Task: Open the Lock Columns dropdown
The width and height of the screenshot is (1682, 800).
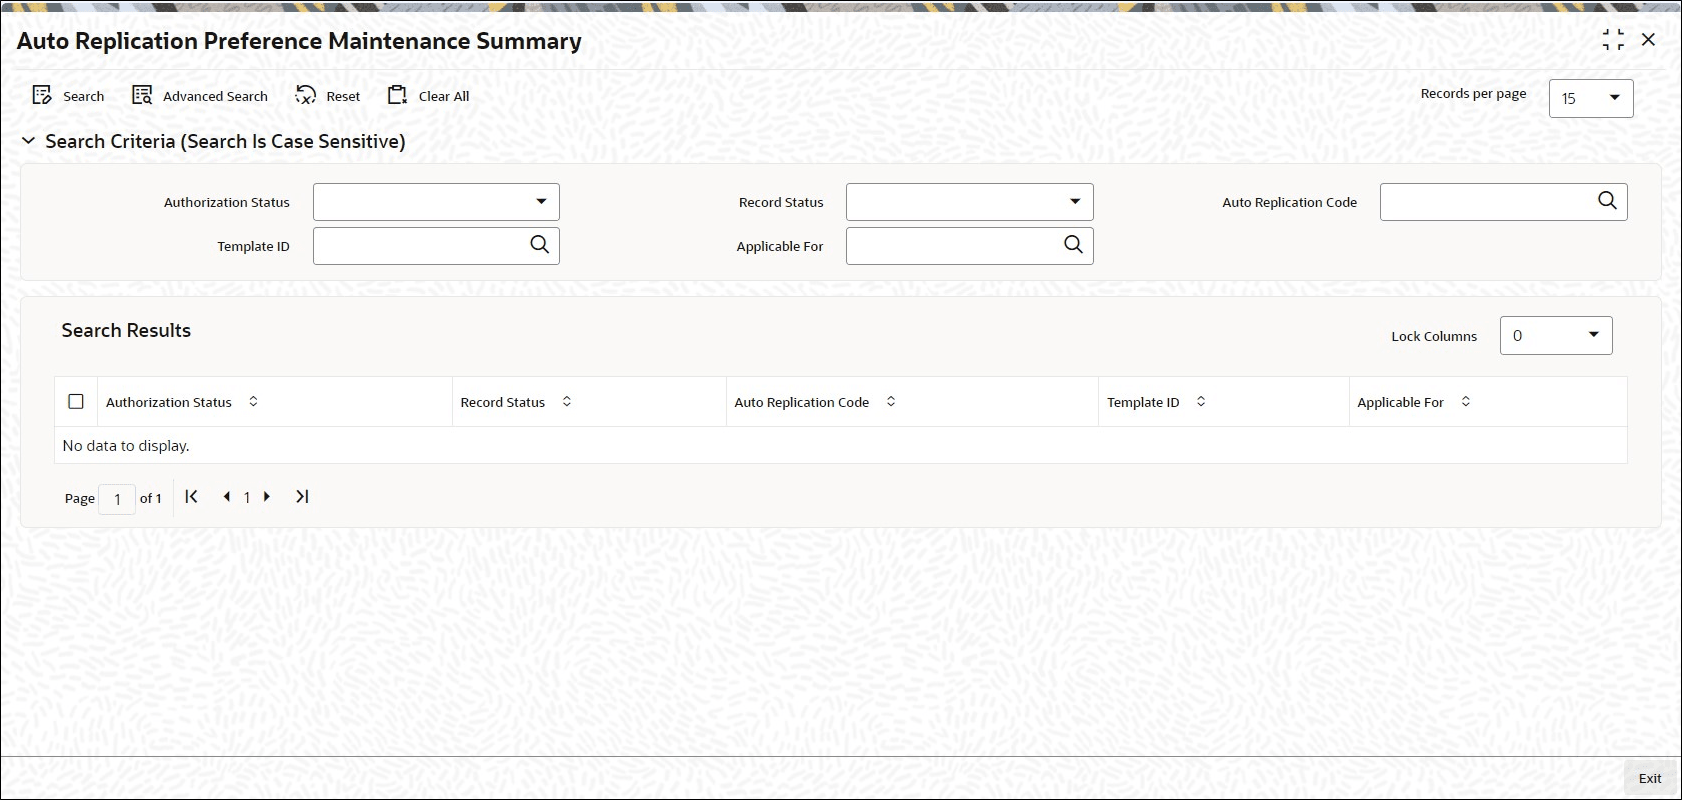Action: [x=1556, y=336]
